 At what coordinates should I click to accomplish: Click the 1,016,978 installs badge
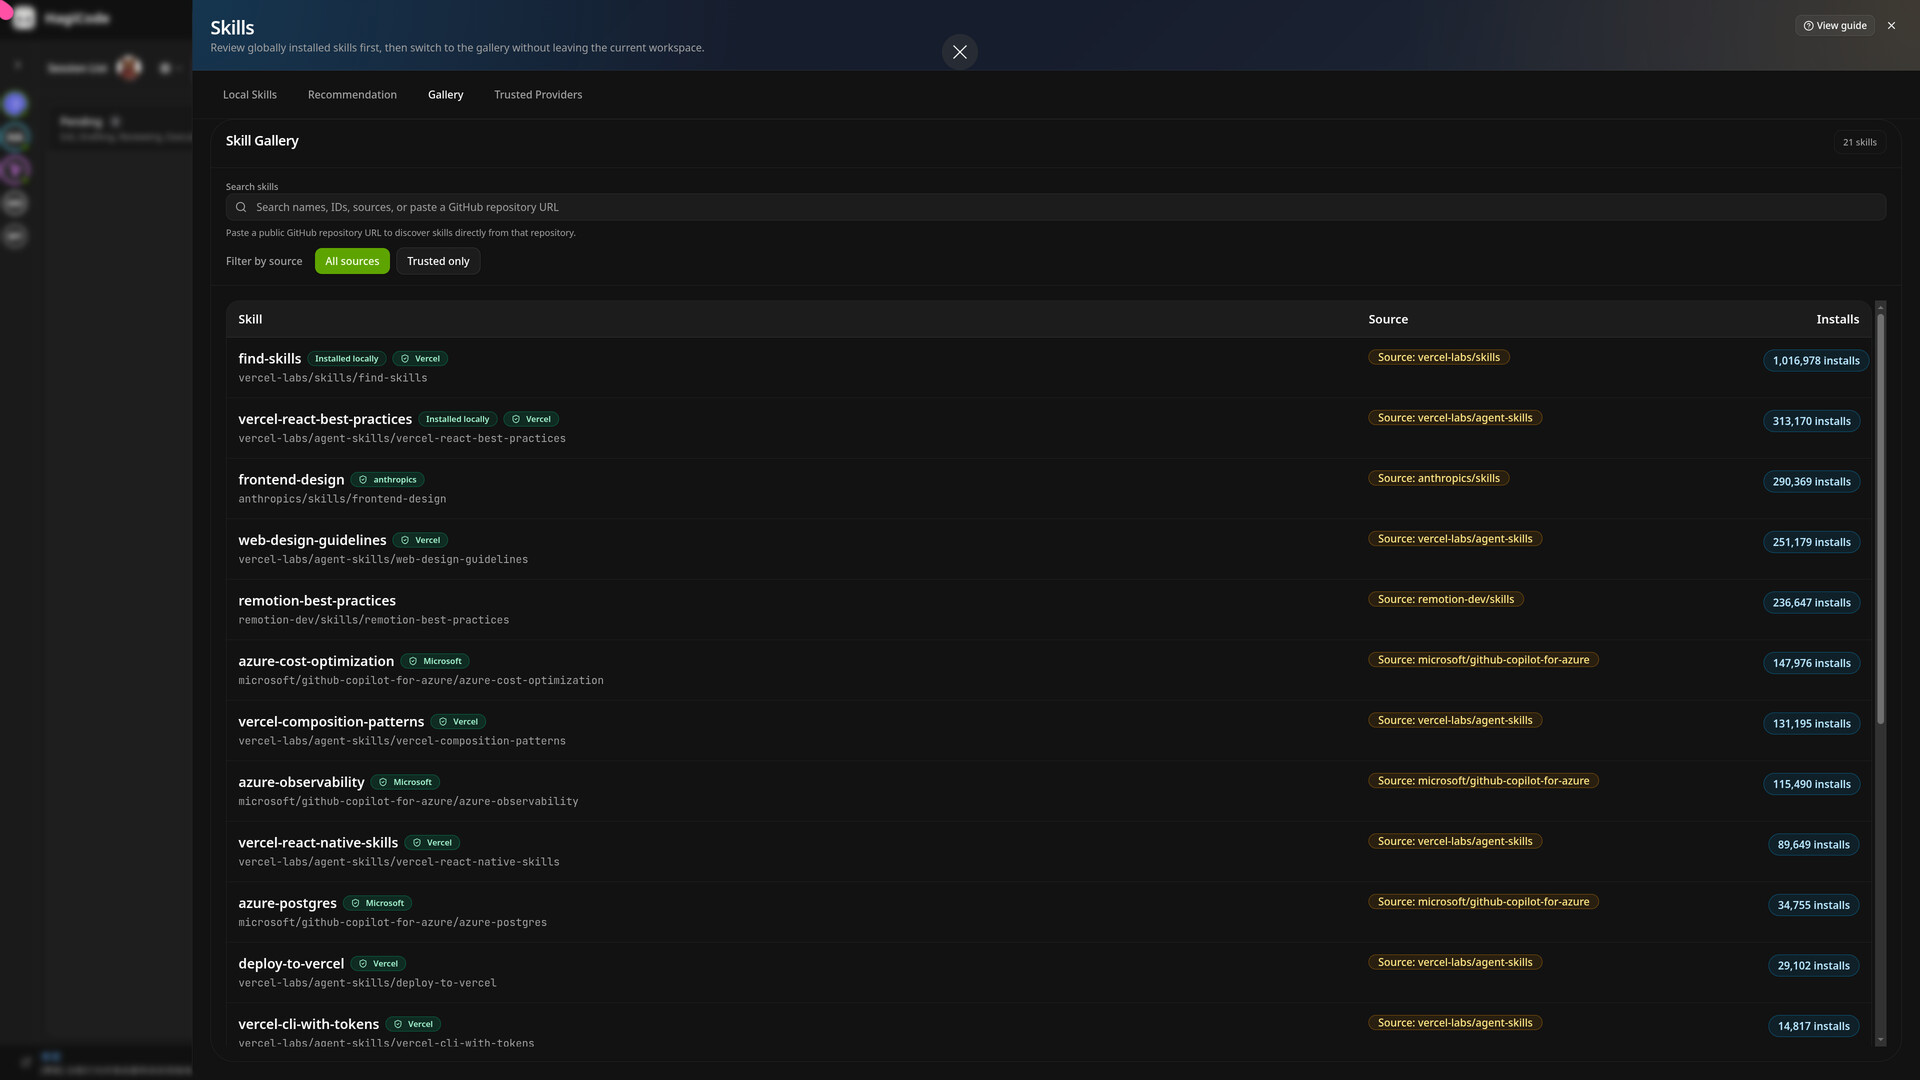click(1815, 361)
